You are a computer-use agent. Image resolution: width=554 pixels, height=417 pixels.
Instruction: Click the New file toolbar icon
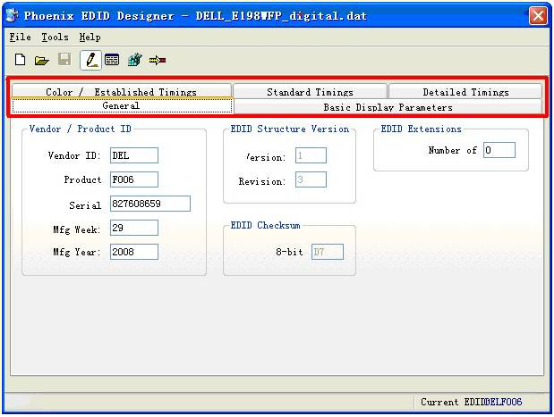click(x=20, y=60)
